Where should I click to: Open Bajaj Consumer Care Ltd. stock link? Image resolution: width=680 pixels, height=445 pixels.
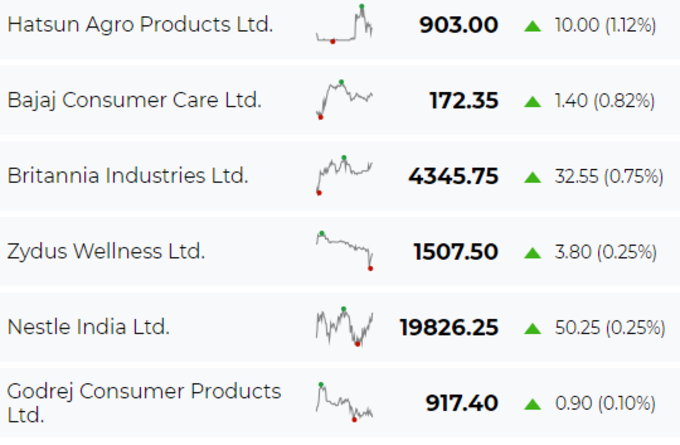point(134,101)
